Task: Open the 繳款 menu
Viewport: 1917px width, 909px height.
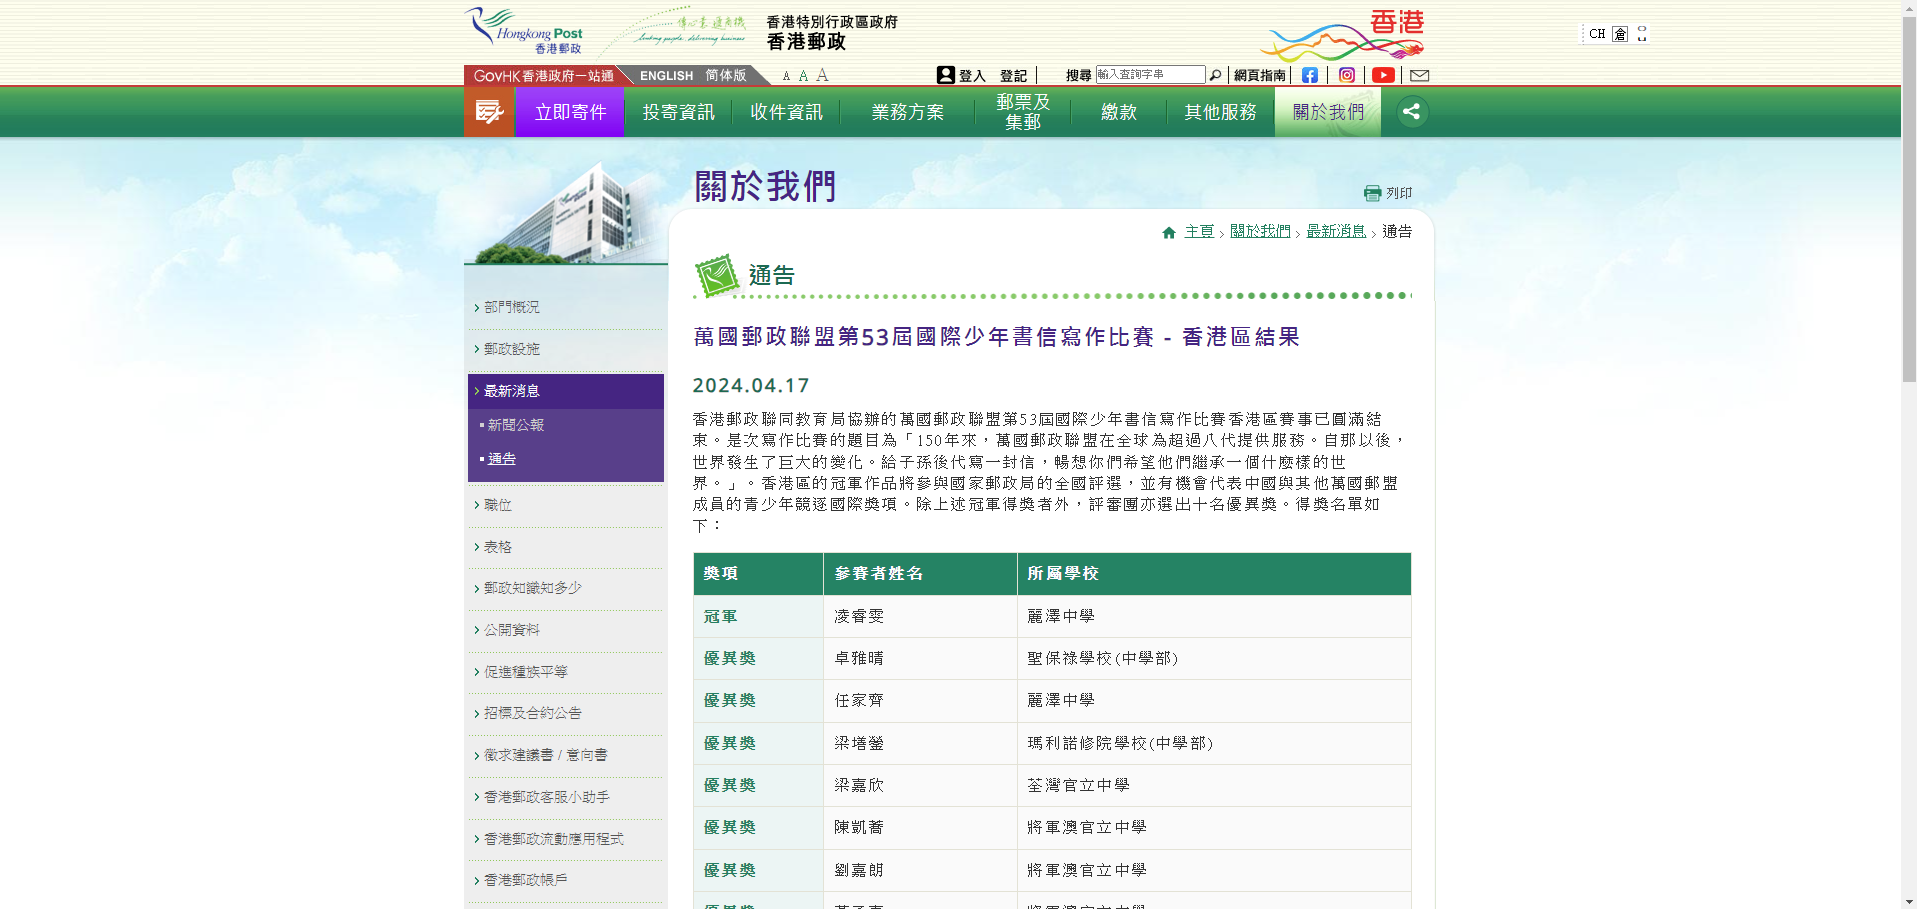Action: point(1119,112)
